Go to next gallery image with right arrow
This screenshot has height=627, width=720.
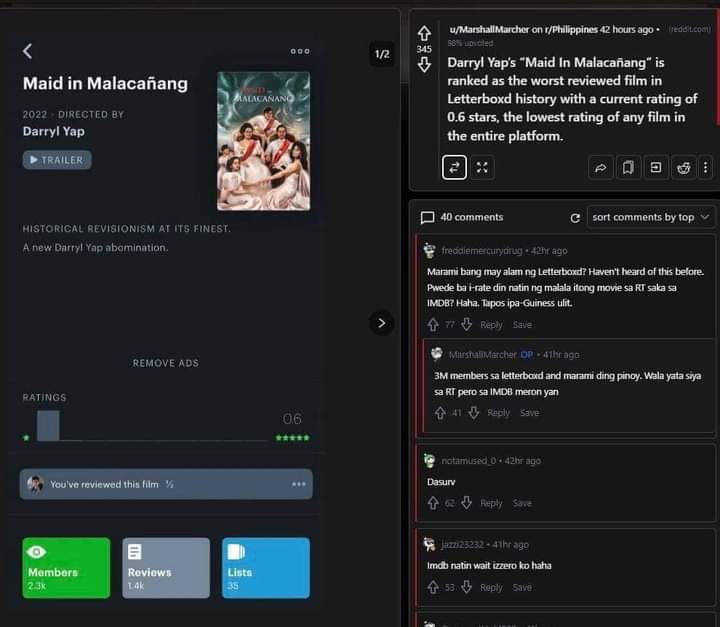[382, 323]
